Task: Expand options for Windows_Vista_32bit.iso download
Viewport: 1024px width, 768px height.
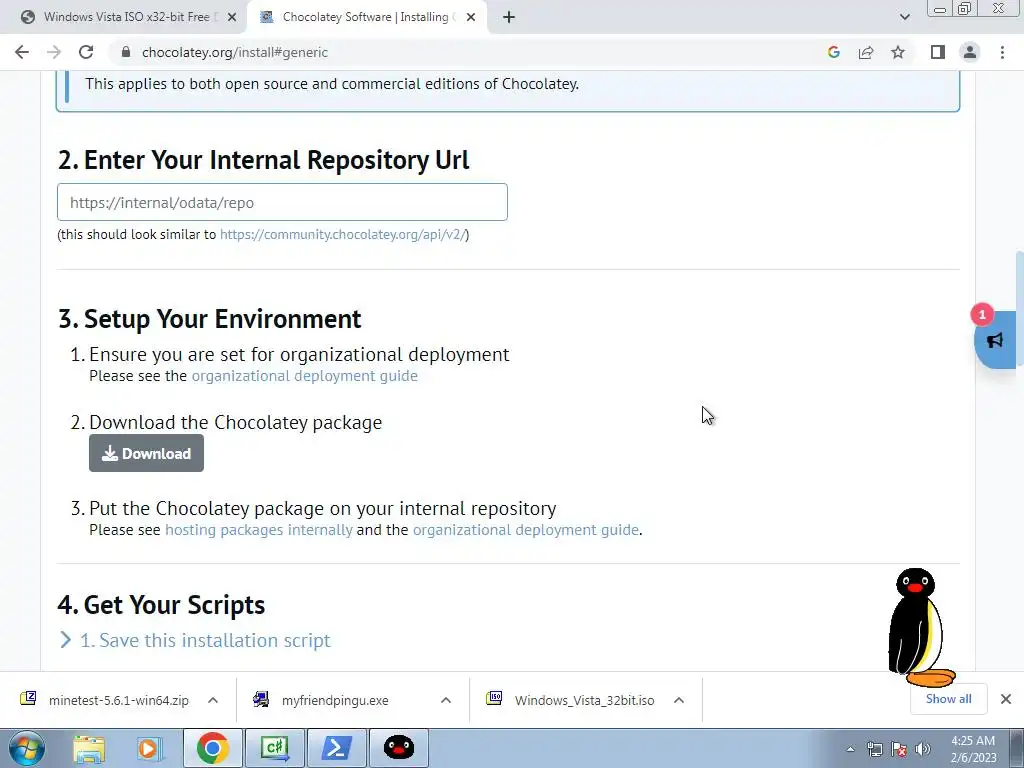Action: pos(679,700)
